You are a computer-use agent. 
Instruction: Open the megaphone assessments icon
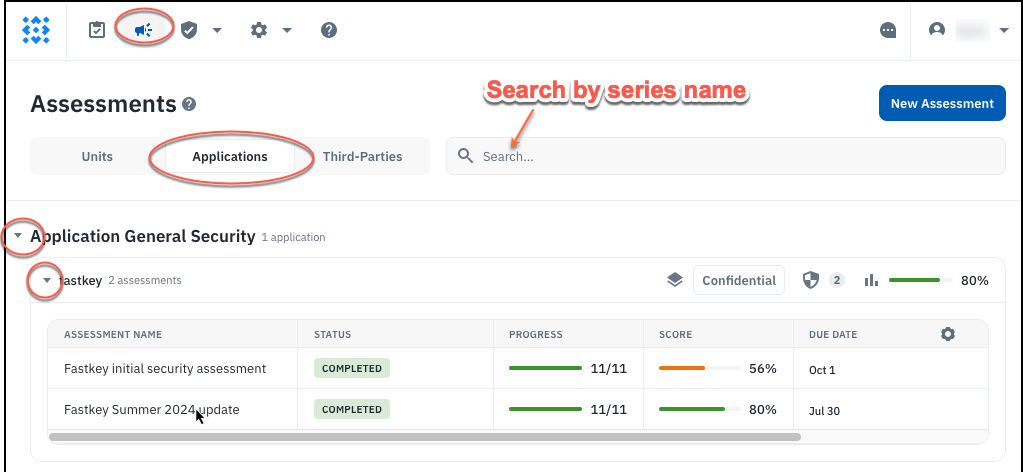(x=144, y=30)
